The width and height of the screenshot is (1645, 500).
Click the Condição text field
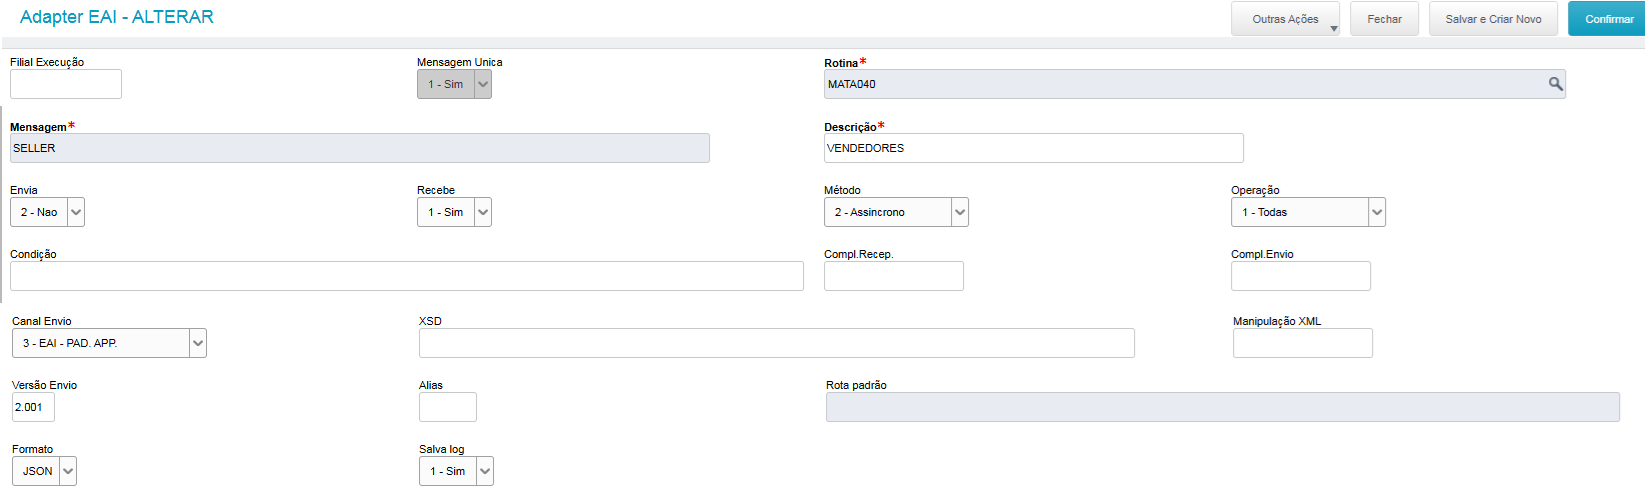pos(406,276)
